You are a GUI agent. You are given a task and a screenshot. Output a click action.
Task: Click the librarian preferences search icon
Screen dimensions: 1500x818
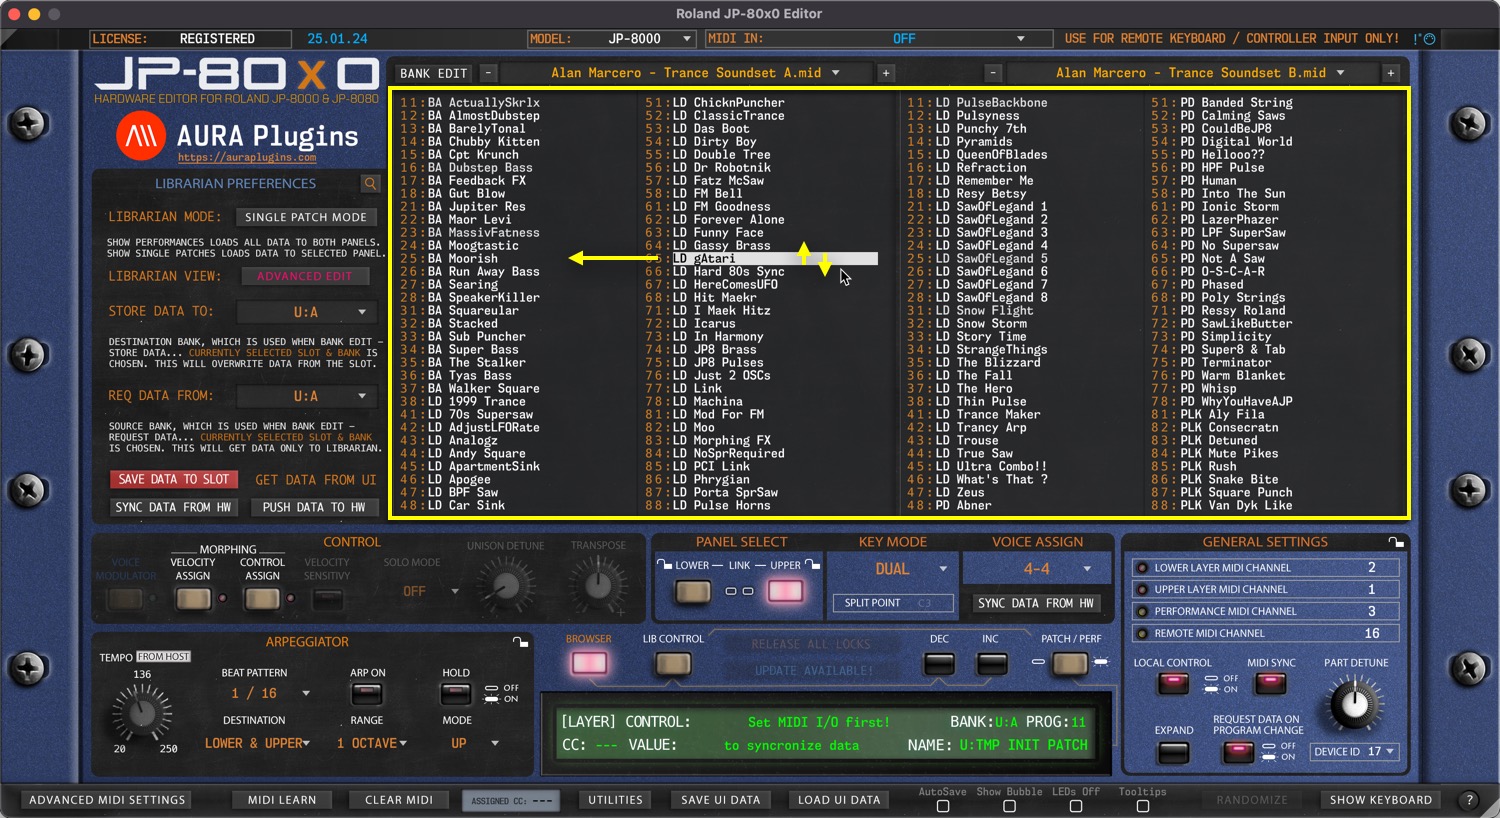(x=370, y=184)
